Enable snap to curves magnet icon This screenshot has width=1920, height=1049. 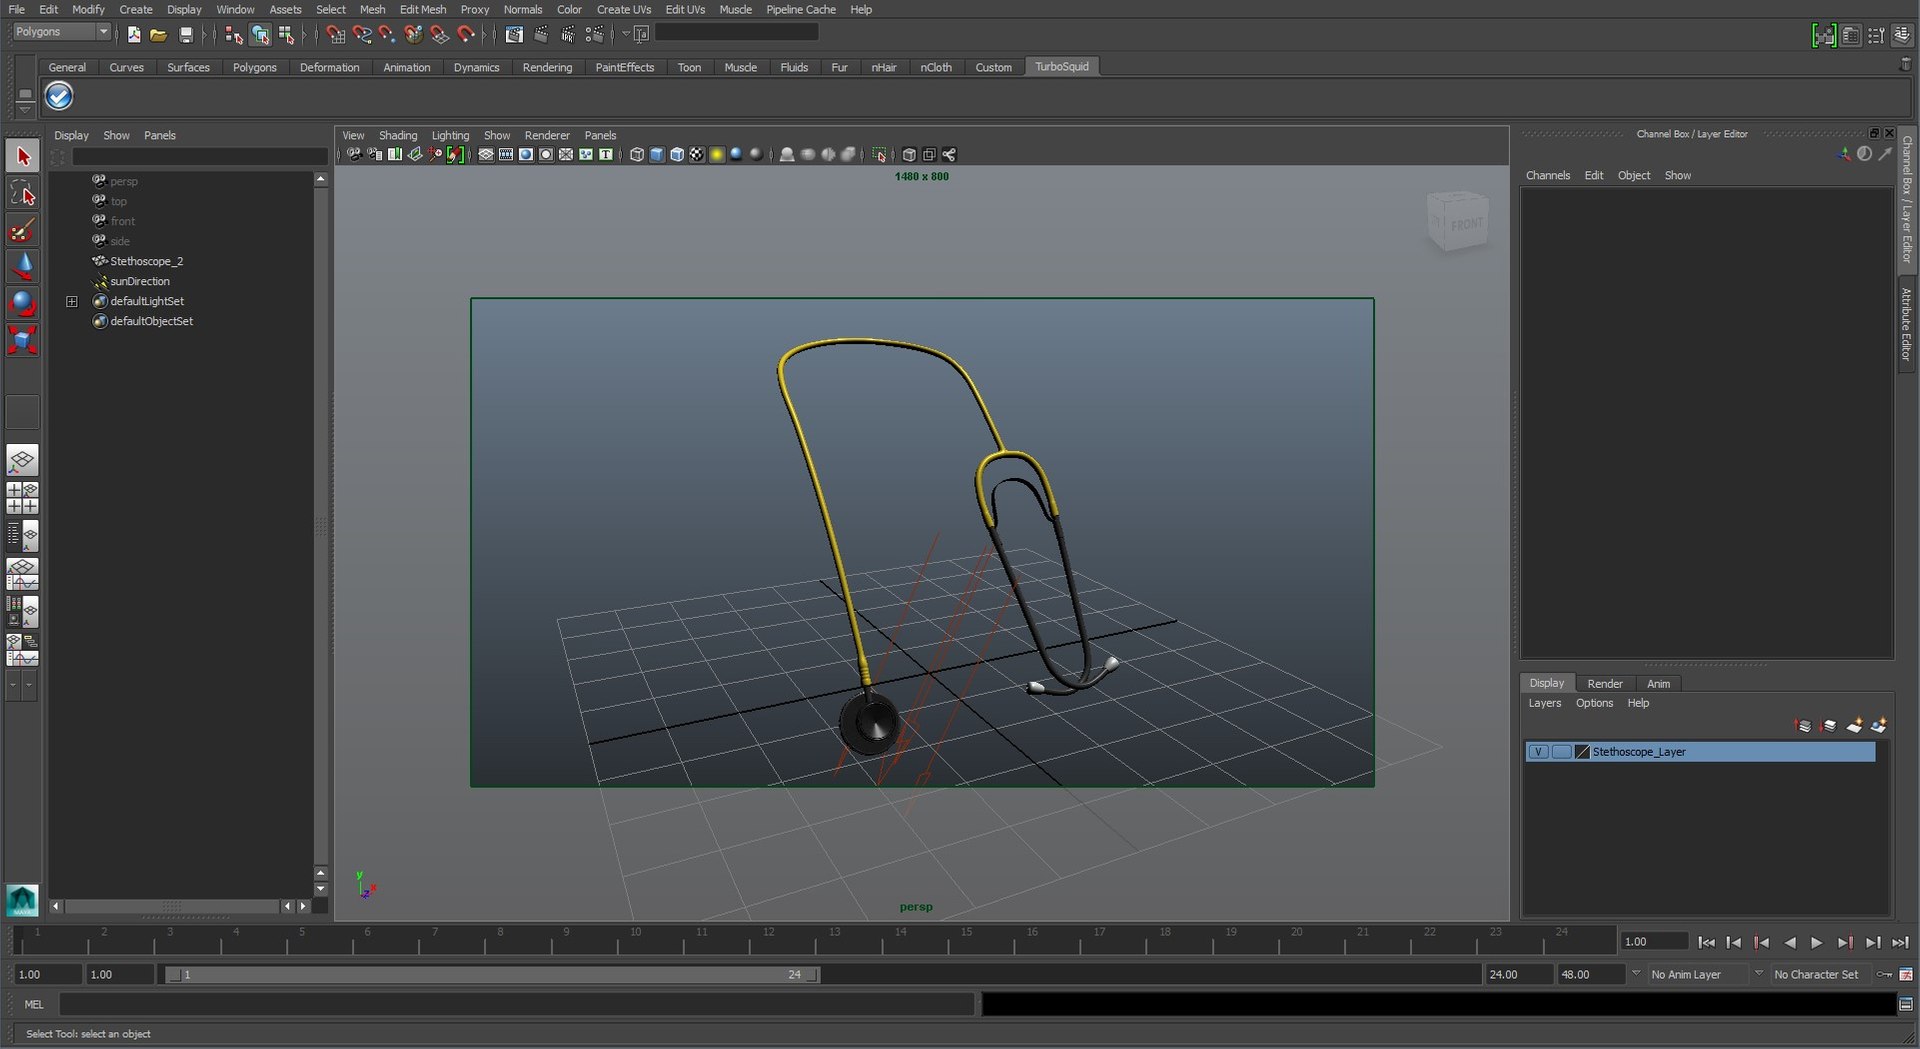point(361,35)
